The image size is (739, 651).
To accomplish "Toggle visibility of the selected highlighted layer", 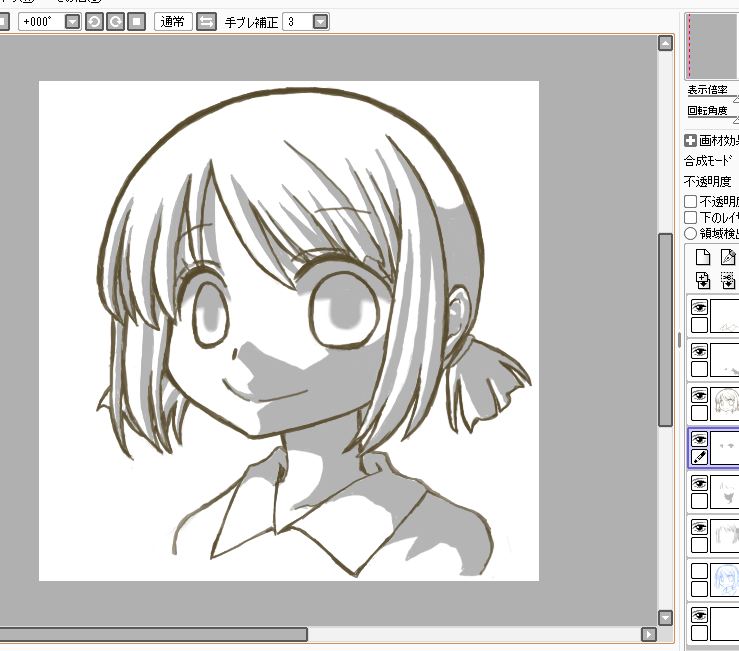I will tap(699, 439).
